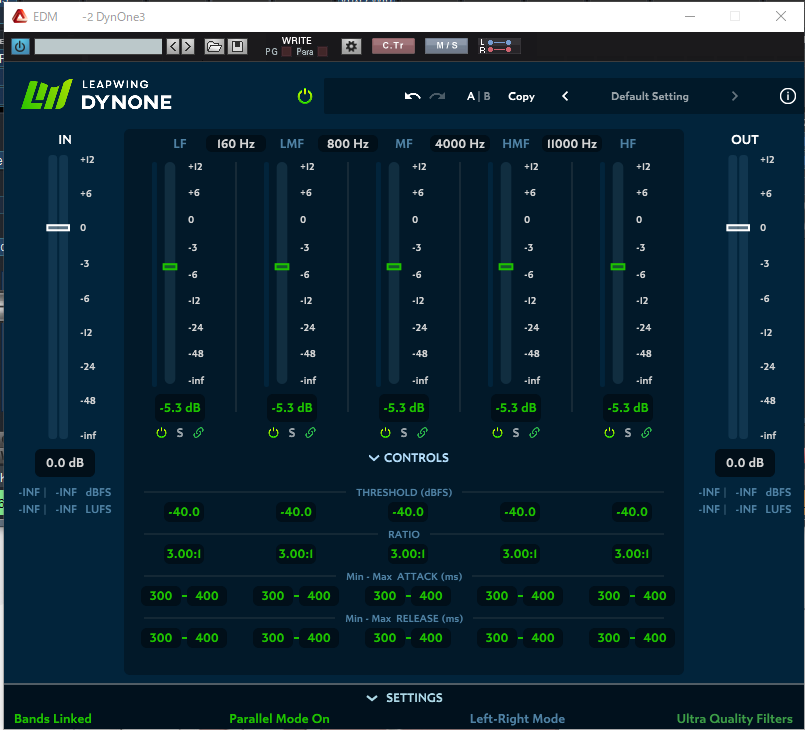This screenshot has width=805, height=730.
Task: Click the M/S button
Action: (x=446, y=46)
